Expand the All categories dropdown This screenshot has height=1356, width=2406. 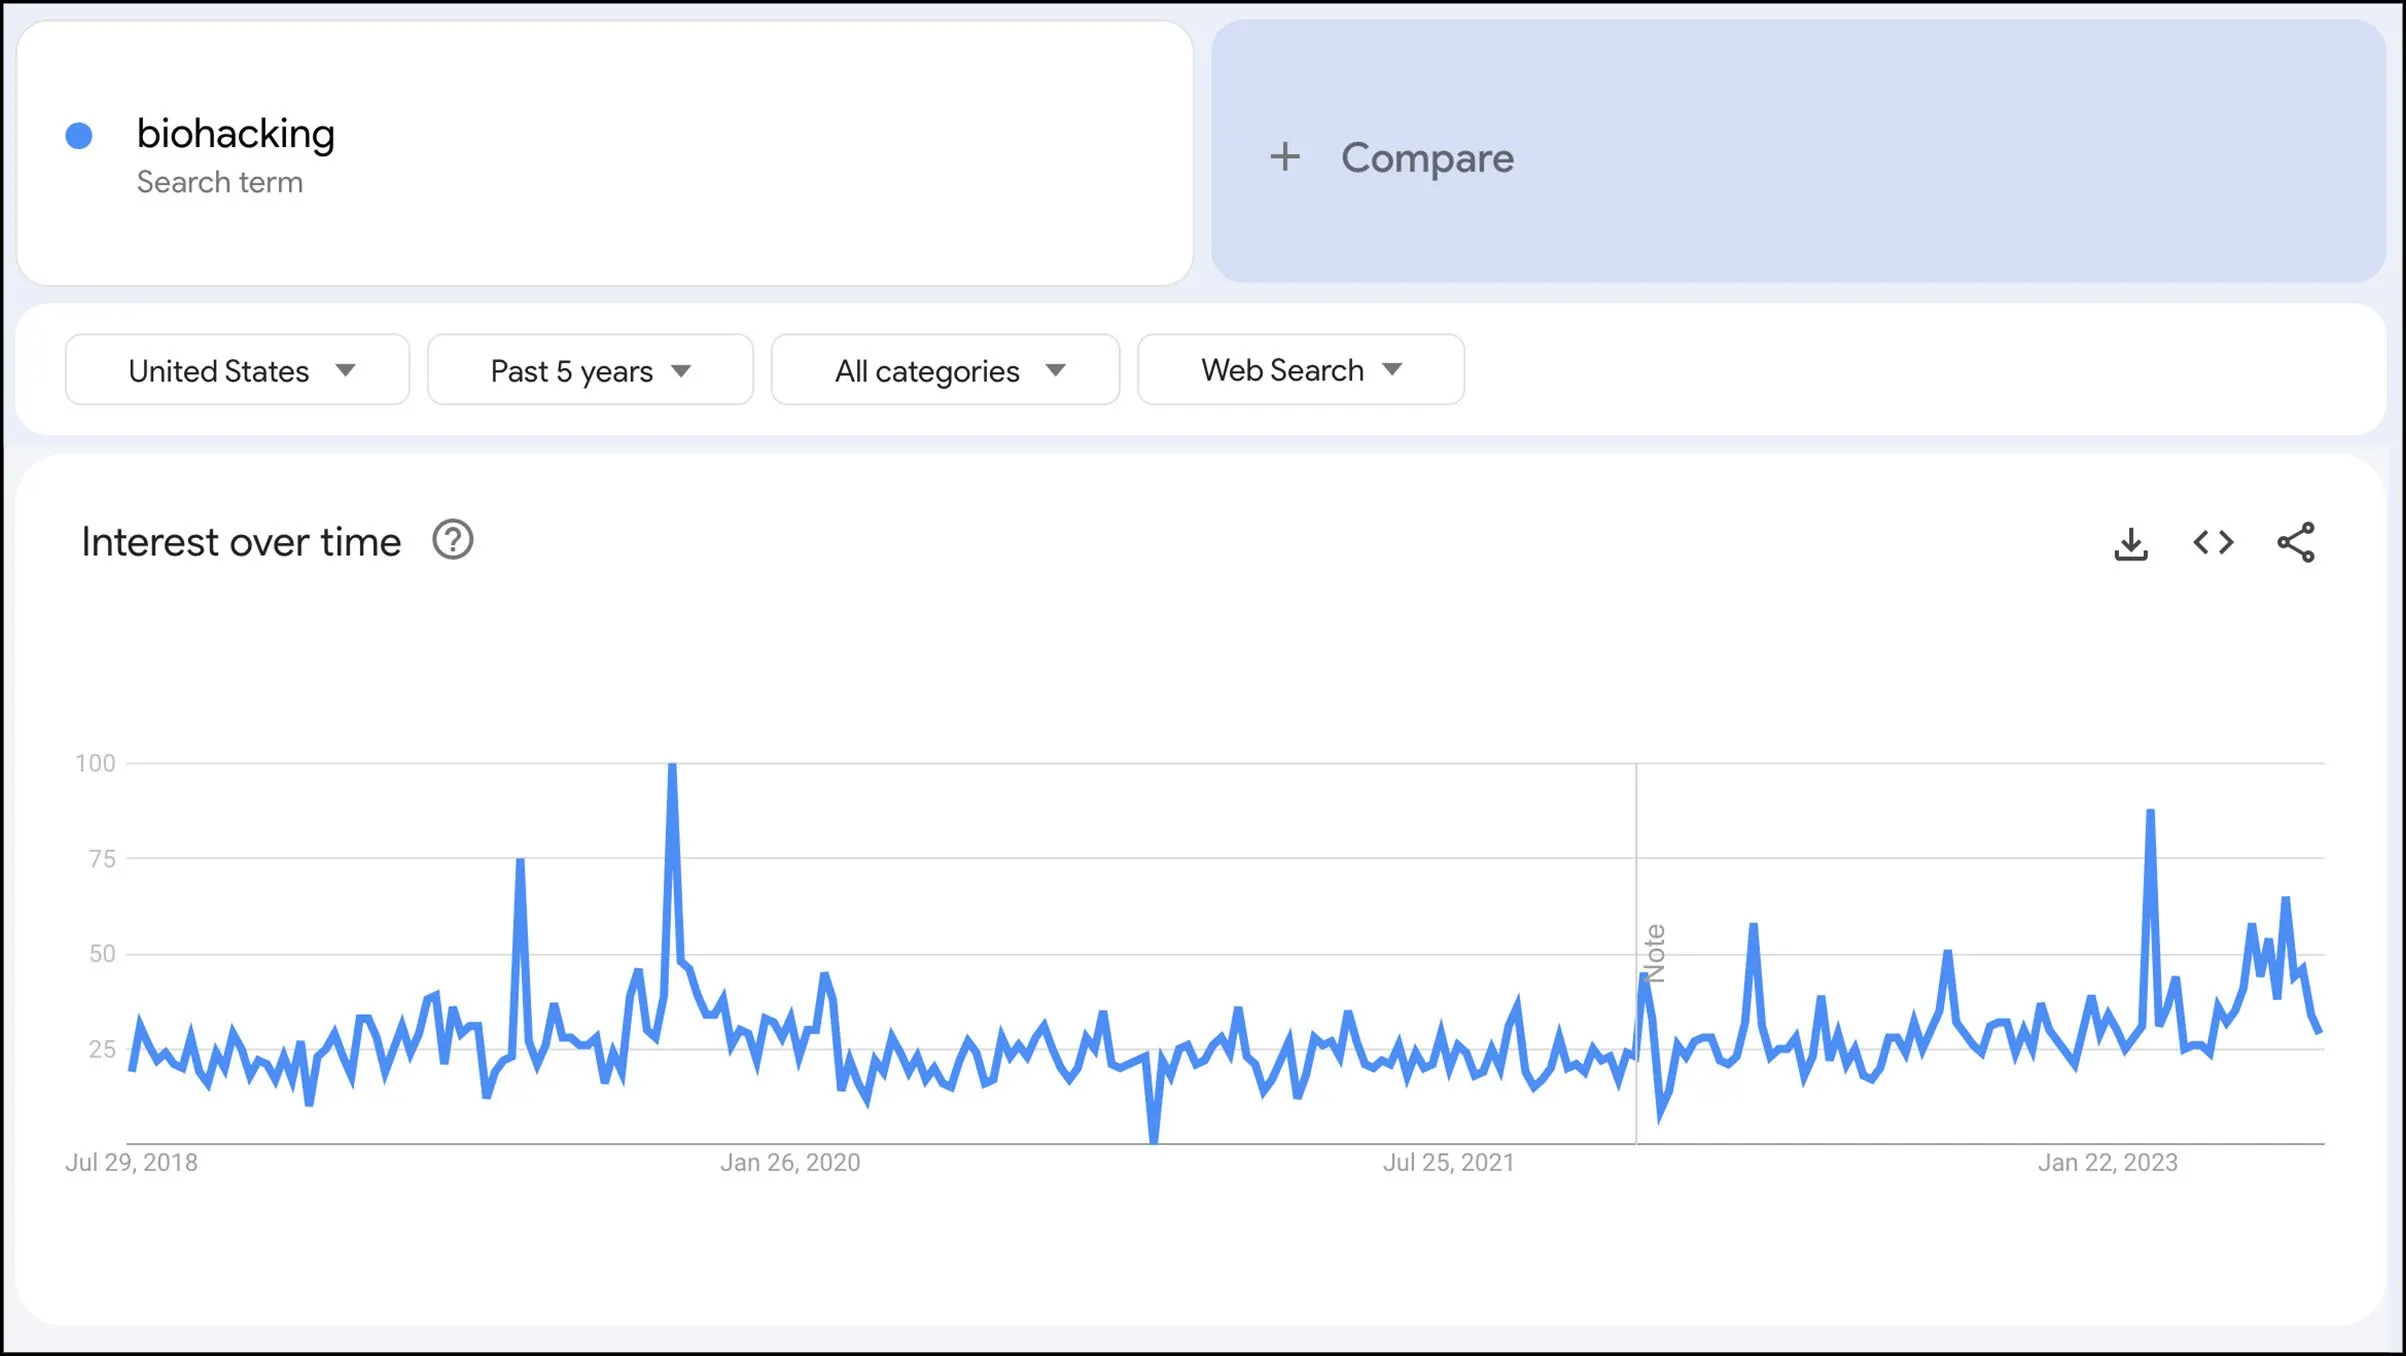[944, 369]
